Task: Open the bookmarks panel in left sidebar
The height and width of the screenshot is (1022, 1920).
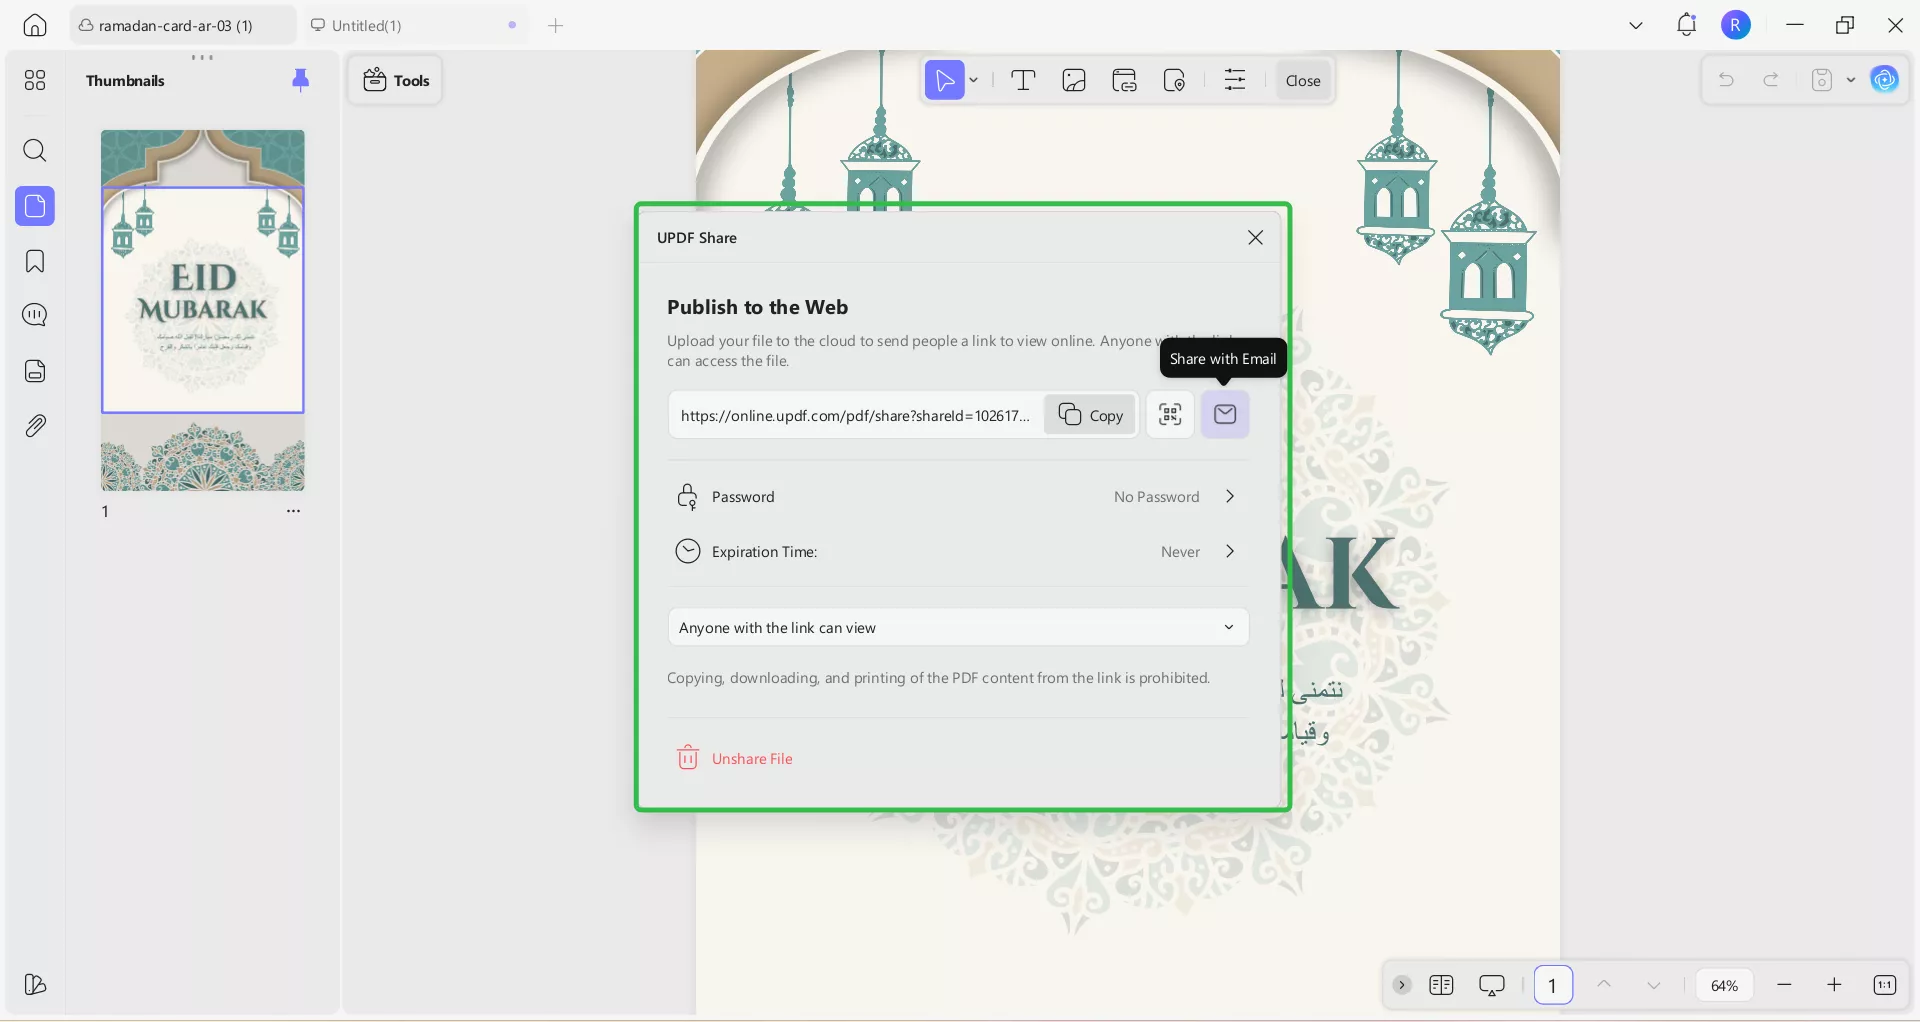Action: tap(35, 262)
